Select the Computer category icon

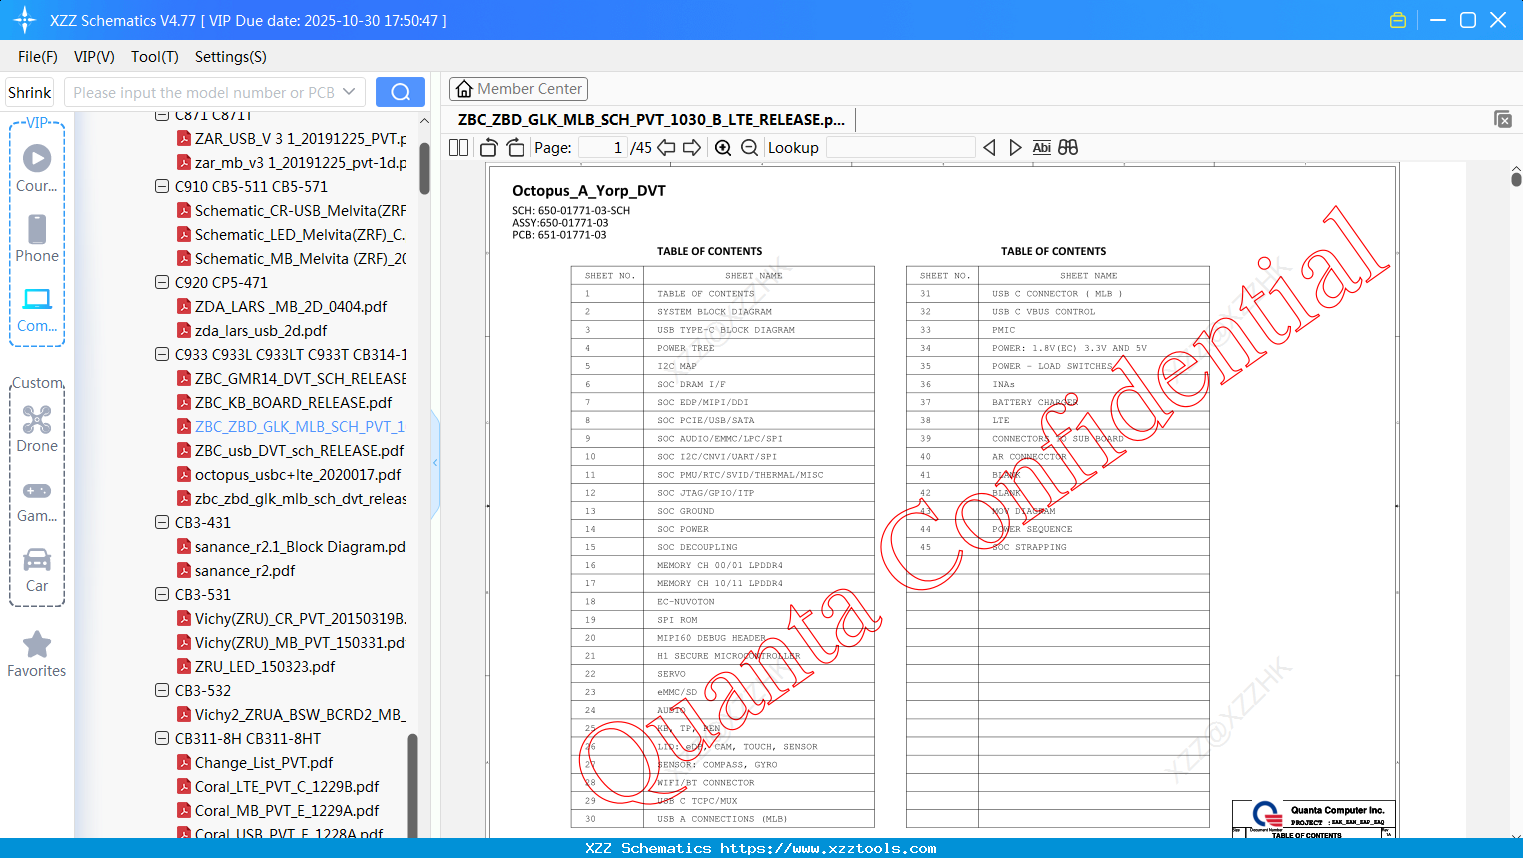click(x=37, y=309)
